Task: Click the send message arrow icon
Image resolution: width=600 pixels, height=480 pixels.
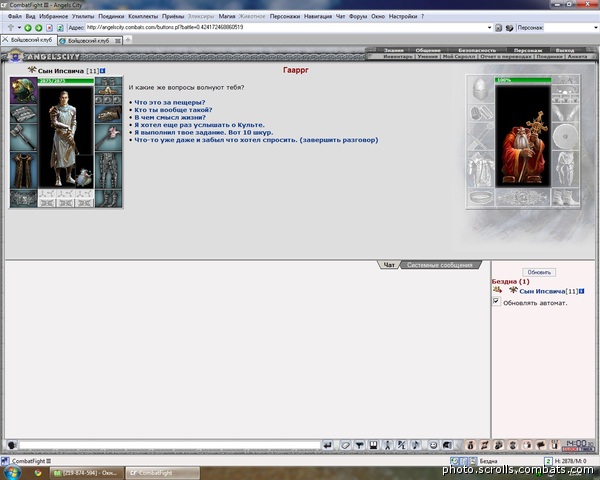Action: tap(328, 445)
